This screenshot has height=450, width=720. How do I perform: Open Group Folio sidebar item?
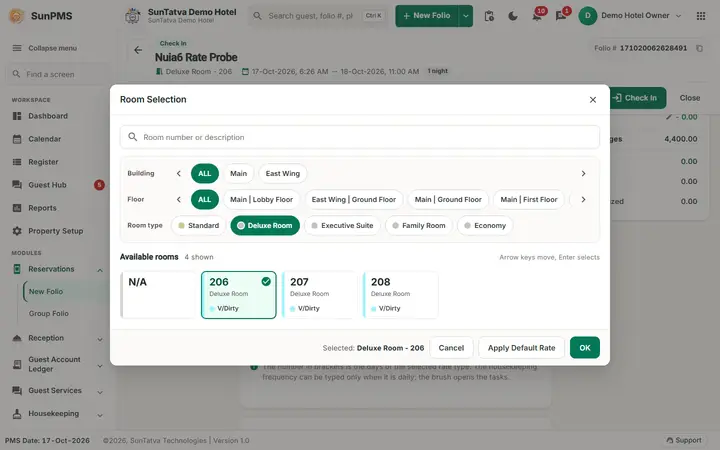(49, 314)
